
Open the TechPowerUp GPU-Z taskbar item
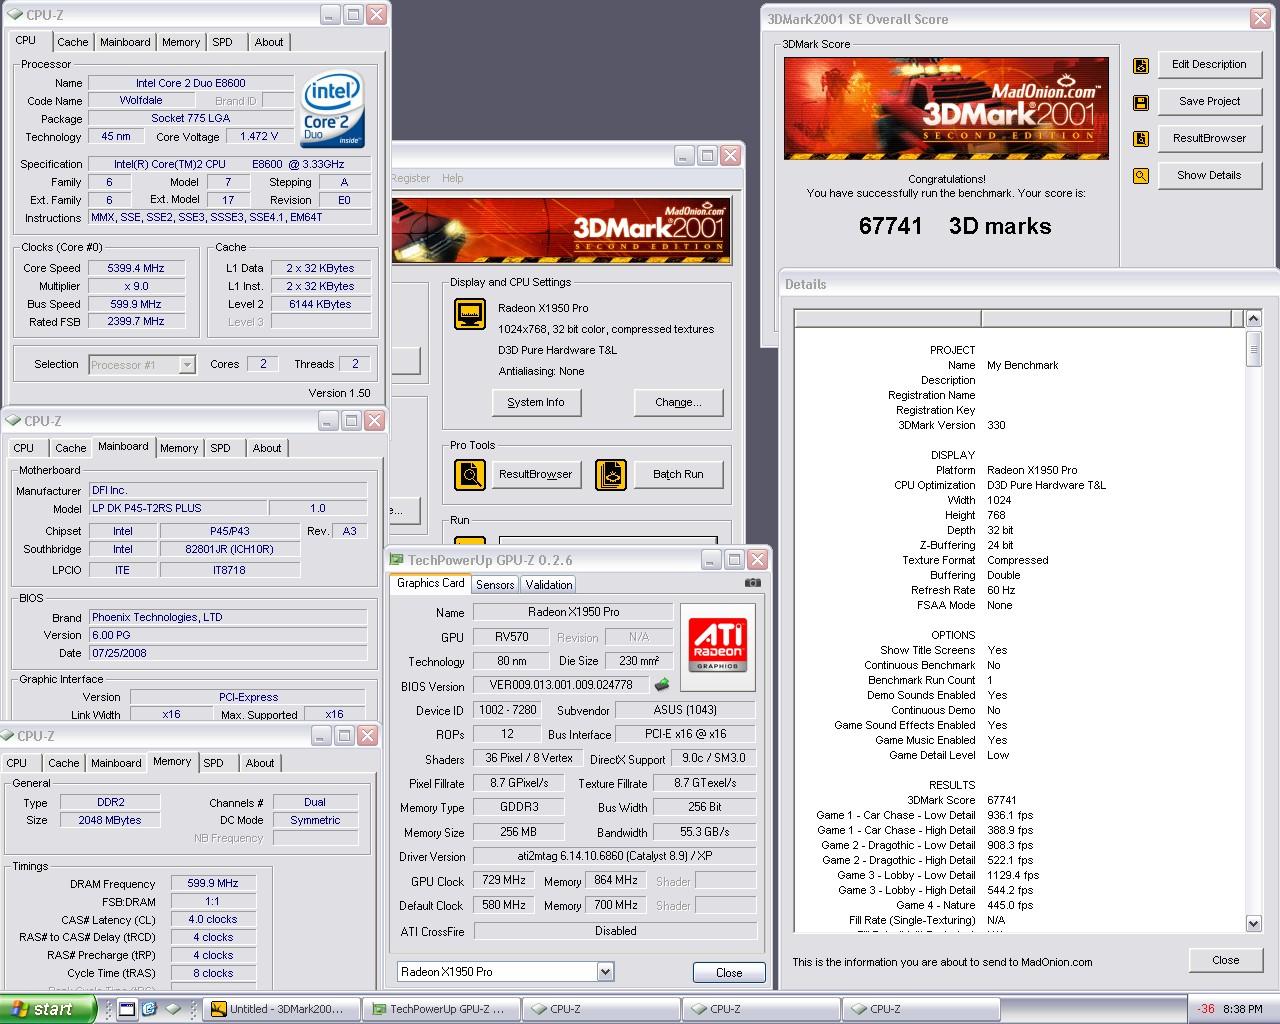coord(441,1009)
